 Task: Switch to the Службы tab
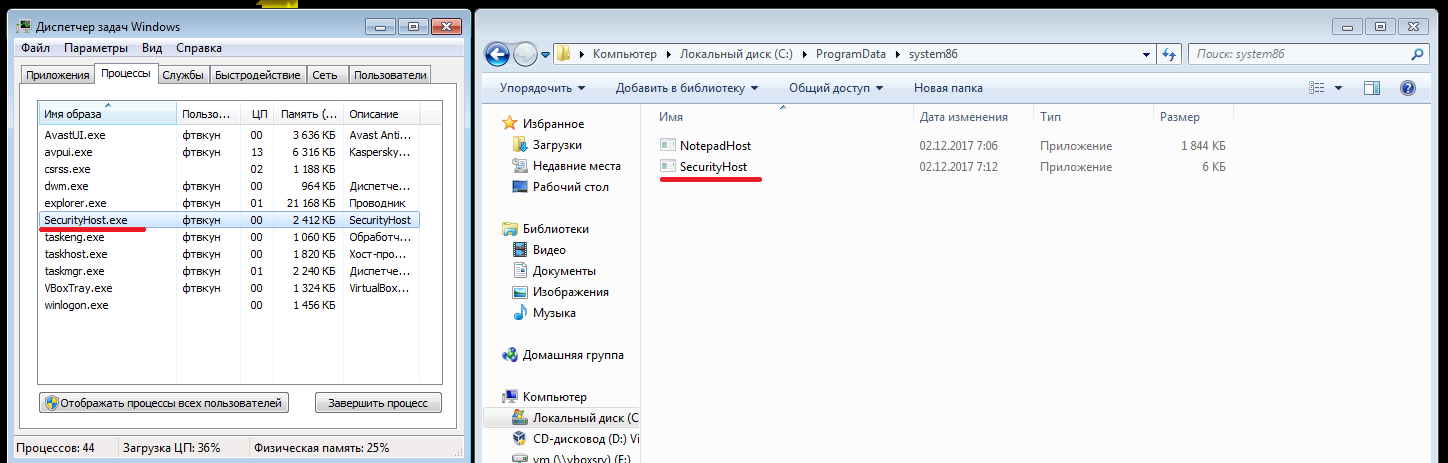183,75
